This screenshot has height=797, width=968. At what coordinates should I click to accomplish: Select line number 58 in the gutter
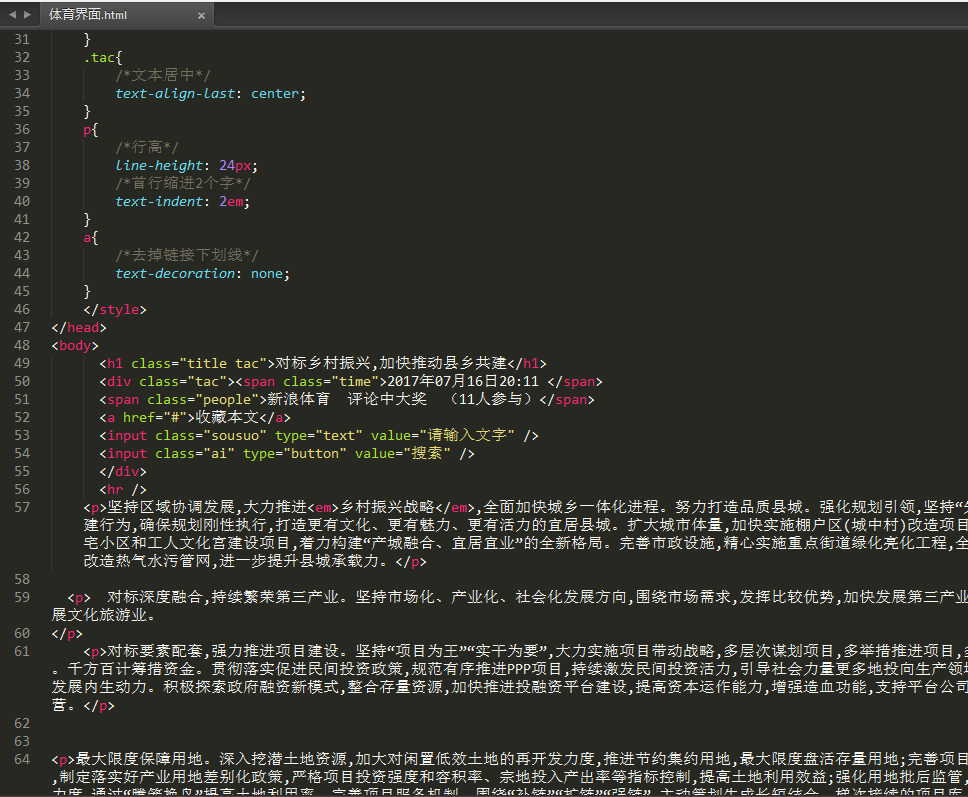coord(22,579)
